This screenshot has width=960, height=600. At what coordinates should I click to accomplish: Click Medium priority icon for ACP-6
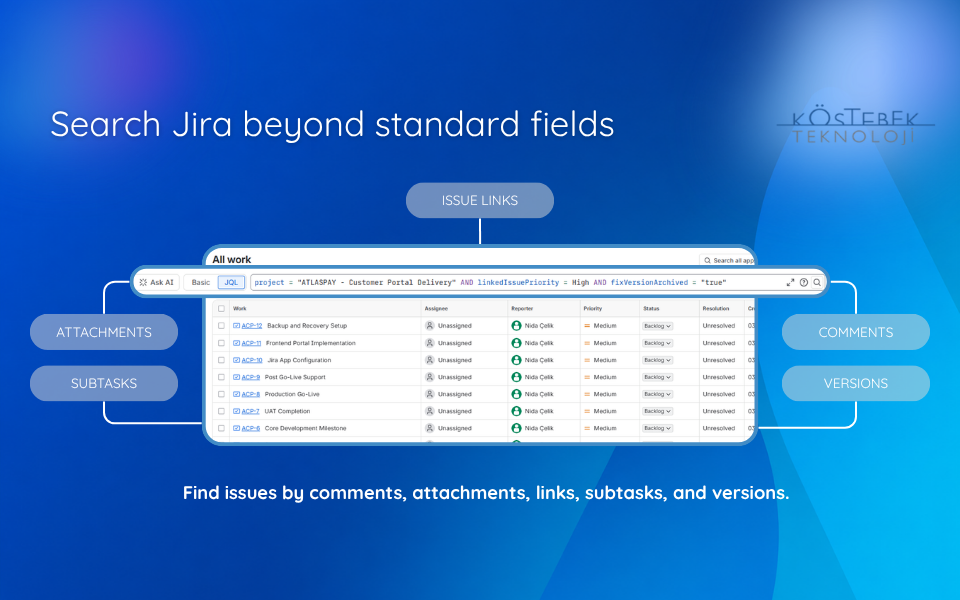coord(587,429)
